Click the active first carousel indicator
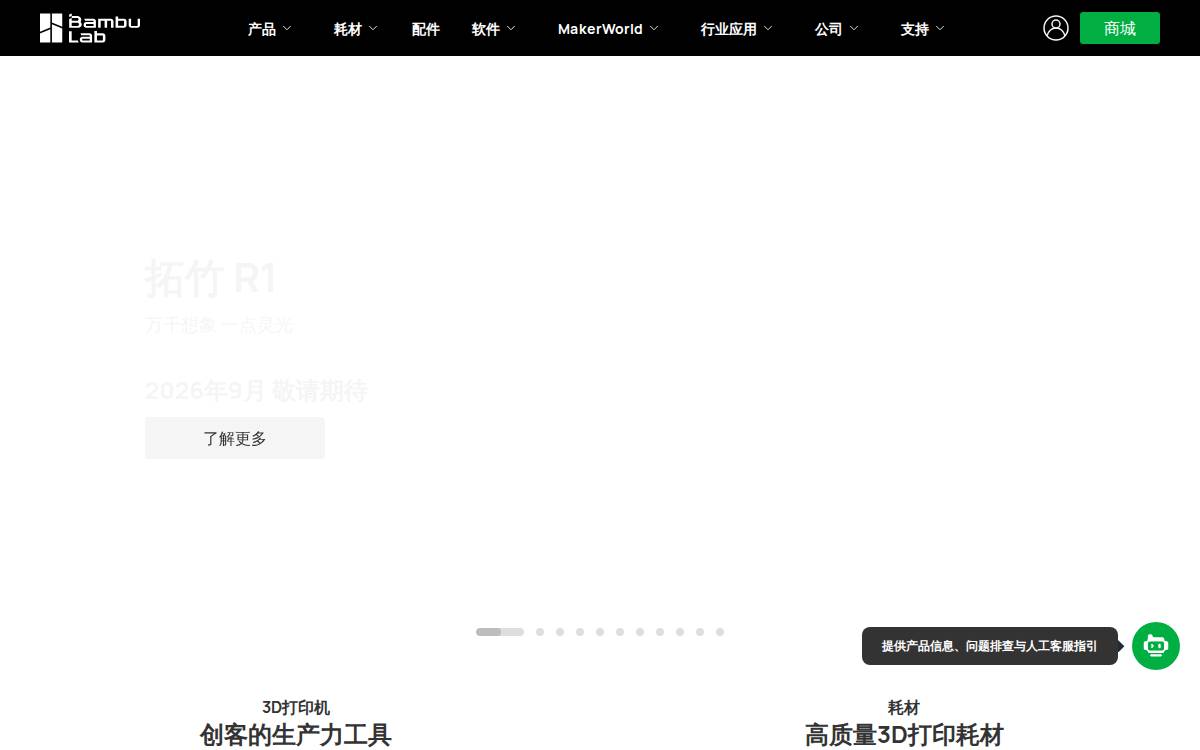Screen dimensions: 1200x750 (x=500, y=632)
